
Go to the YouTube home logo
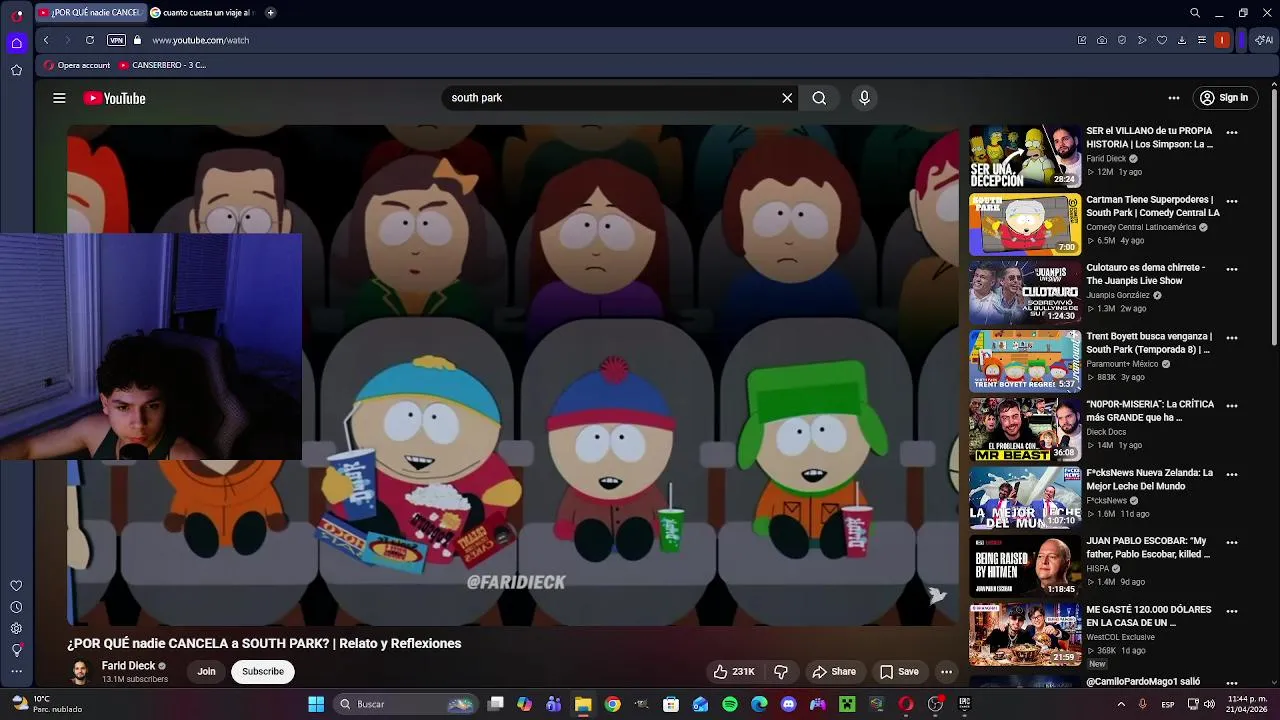click(114, 98)
